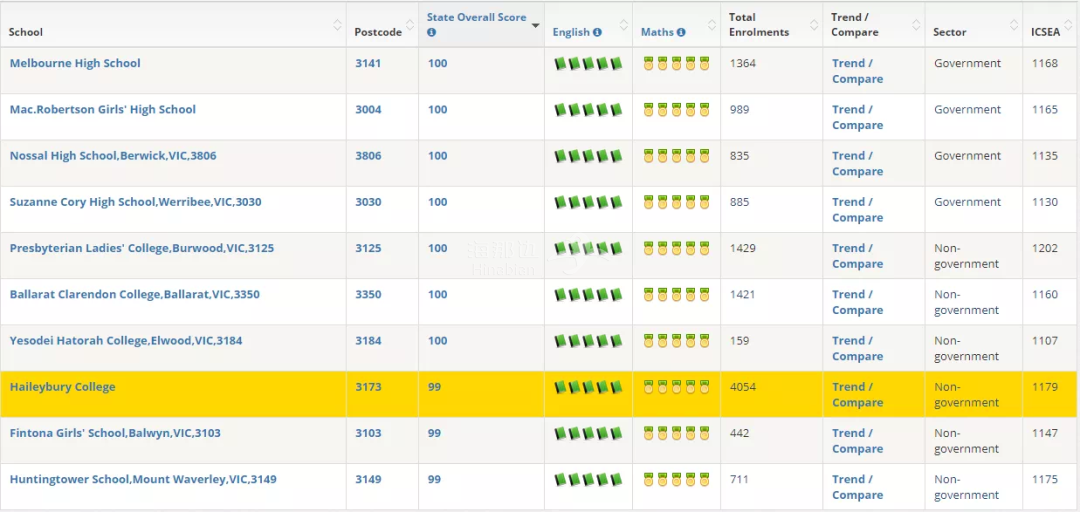Click English book rating for Nossal High School

[588, 156]
